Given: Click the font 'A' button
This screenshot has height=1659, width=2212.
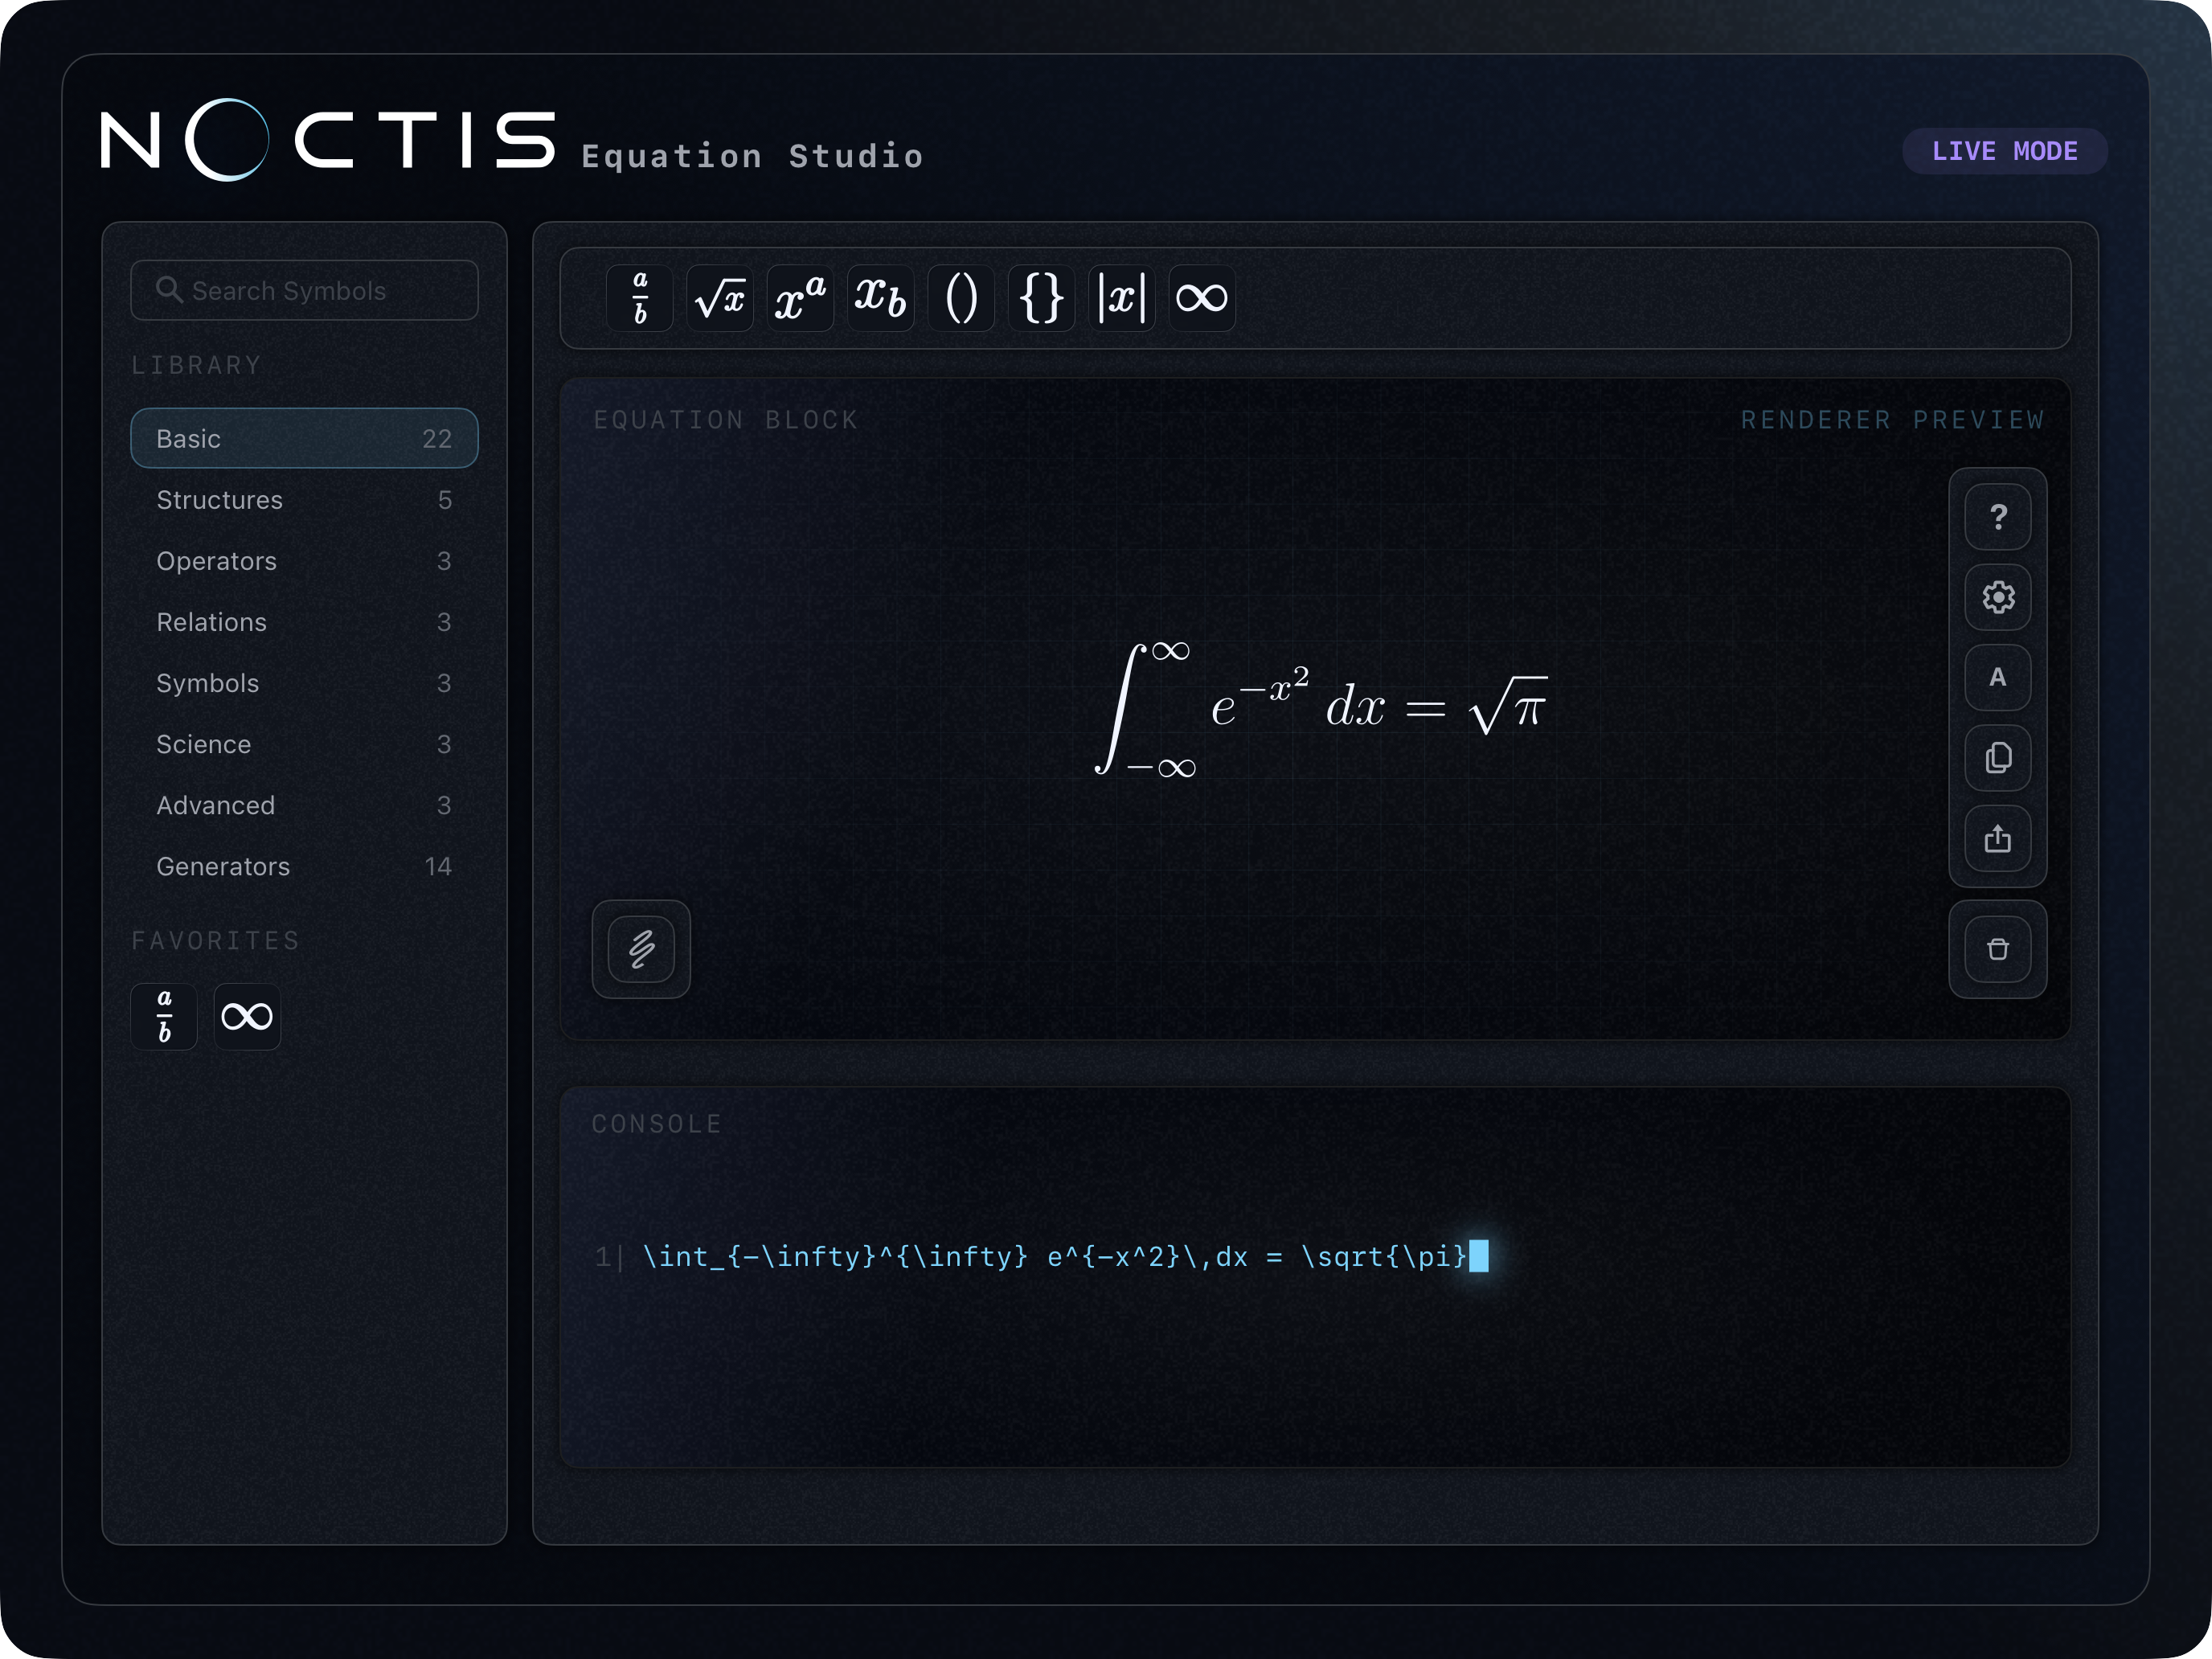Looking at the screenshot, I should coord(1998,678).
